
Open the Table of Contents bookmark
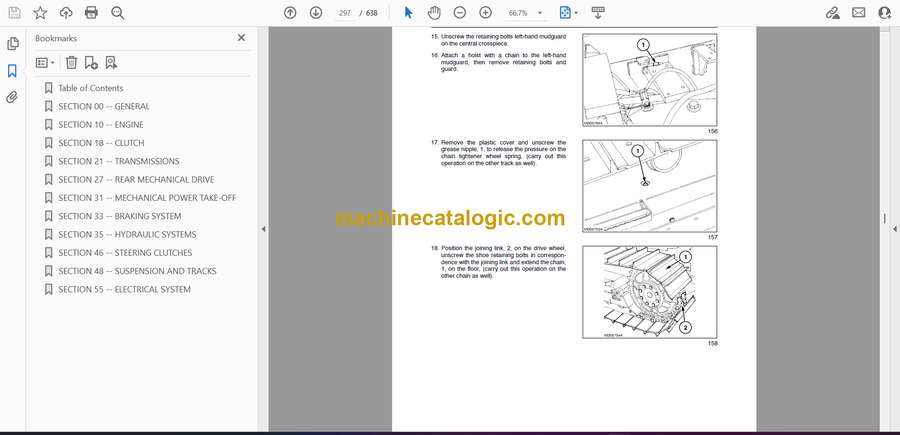coord(91,88)
